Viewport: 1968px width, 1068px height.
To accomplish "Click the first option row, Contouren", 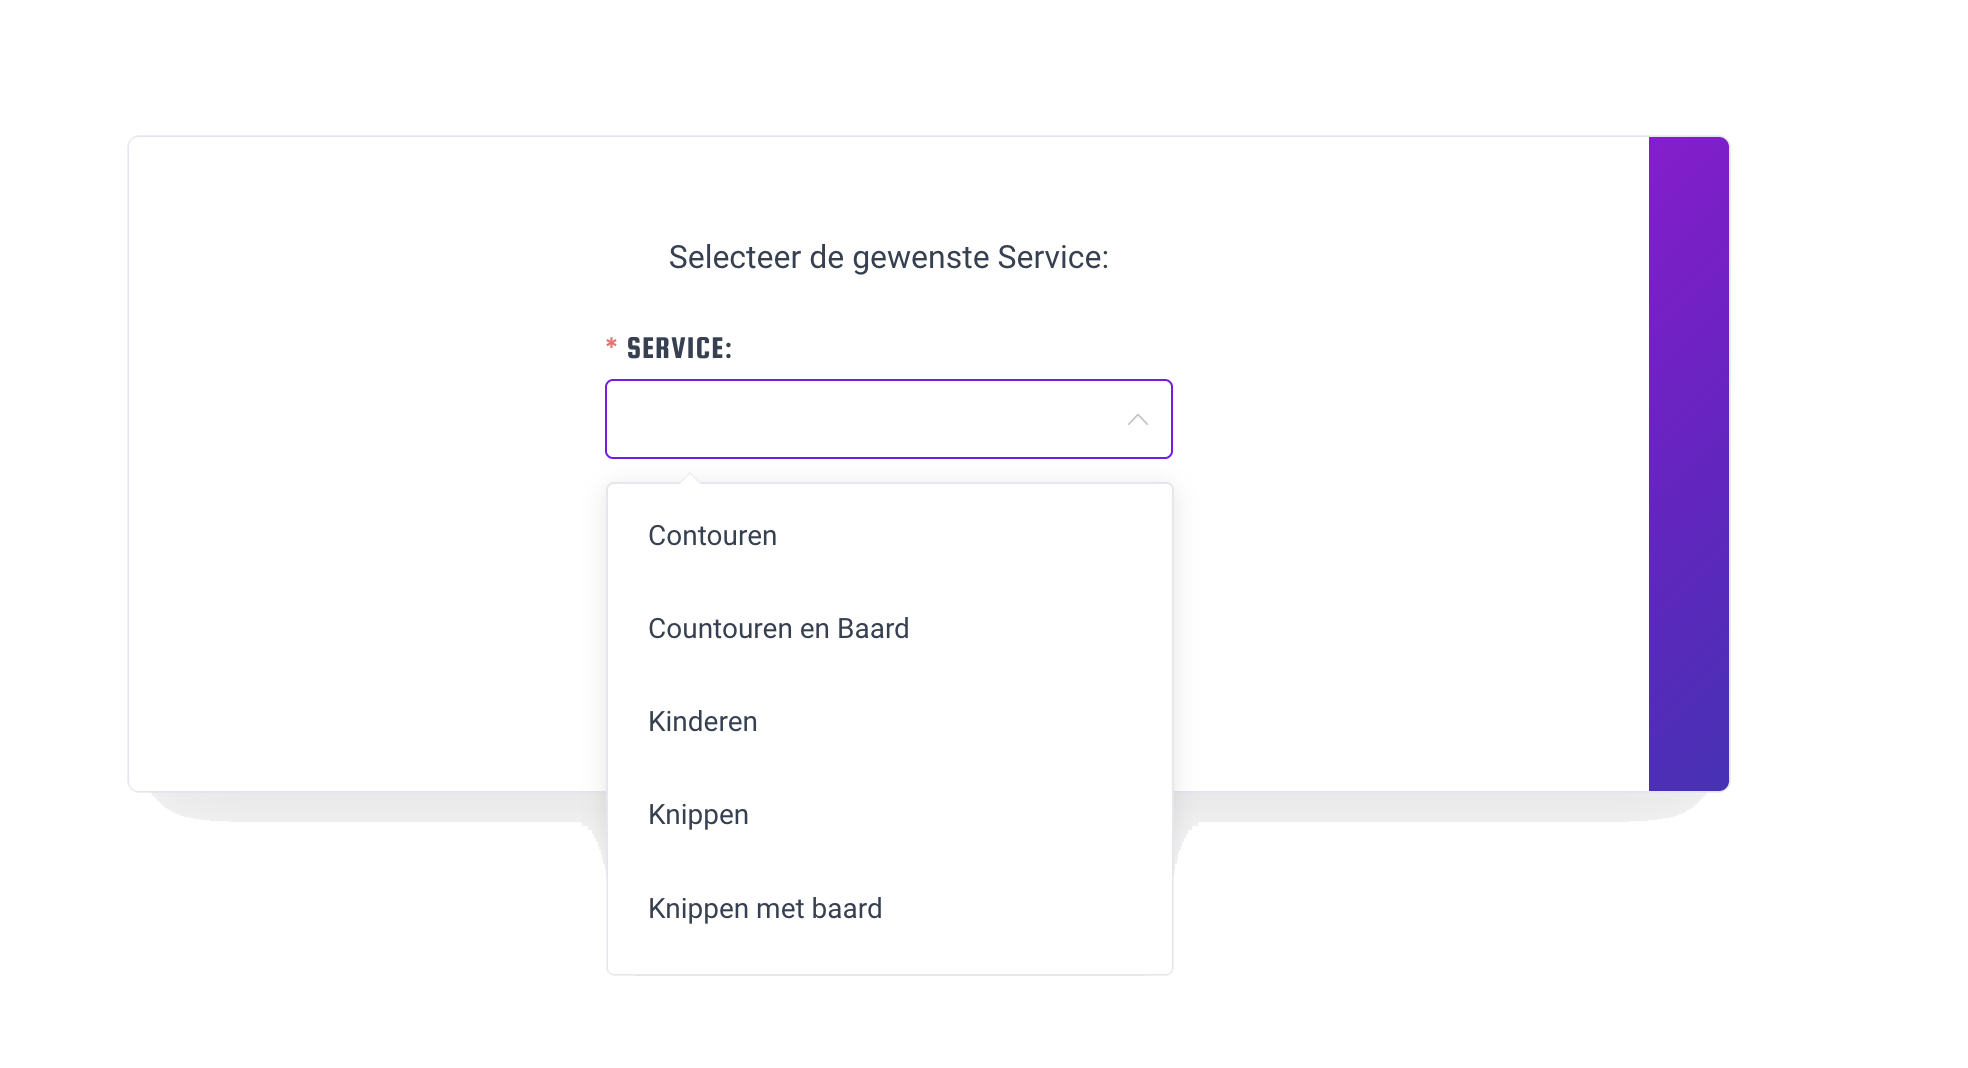I will [712, 535].
